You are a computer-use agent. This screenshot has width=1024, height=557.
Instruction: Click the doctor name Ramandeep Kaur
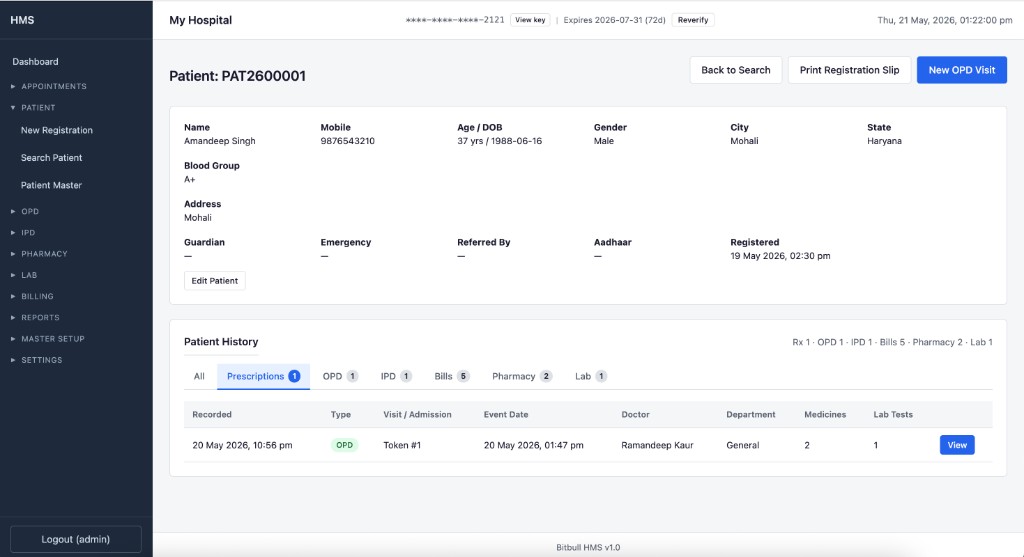click(657, 445)
